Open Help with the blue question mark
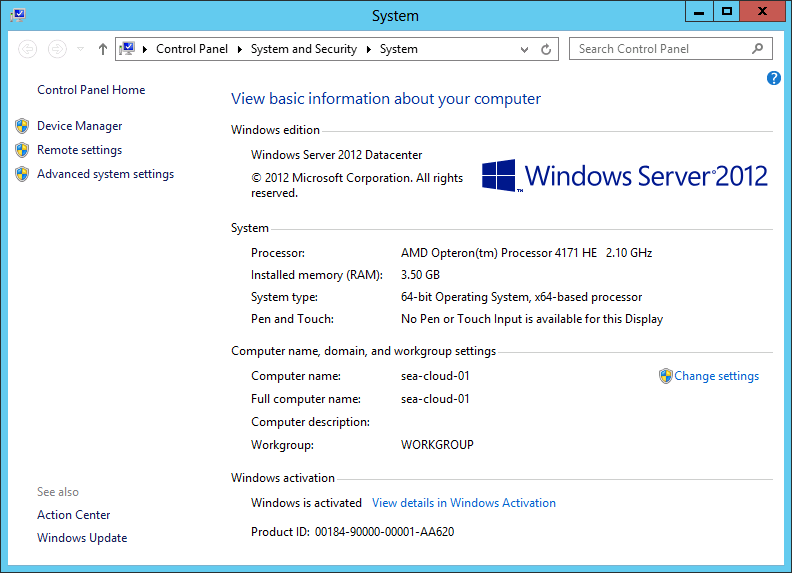This screenshot has height=573, width=792. (x=773, y=78)
